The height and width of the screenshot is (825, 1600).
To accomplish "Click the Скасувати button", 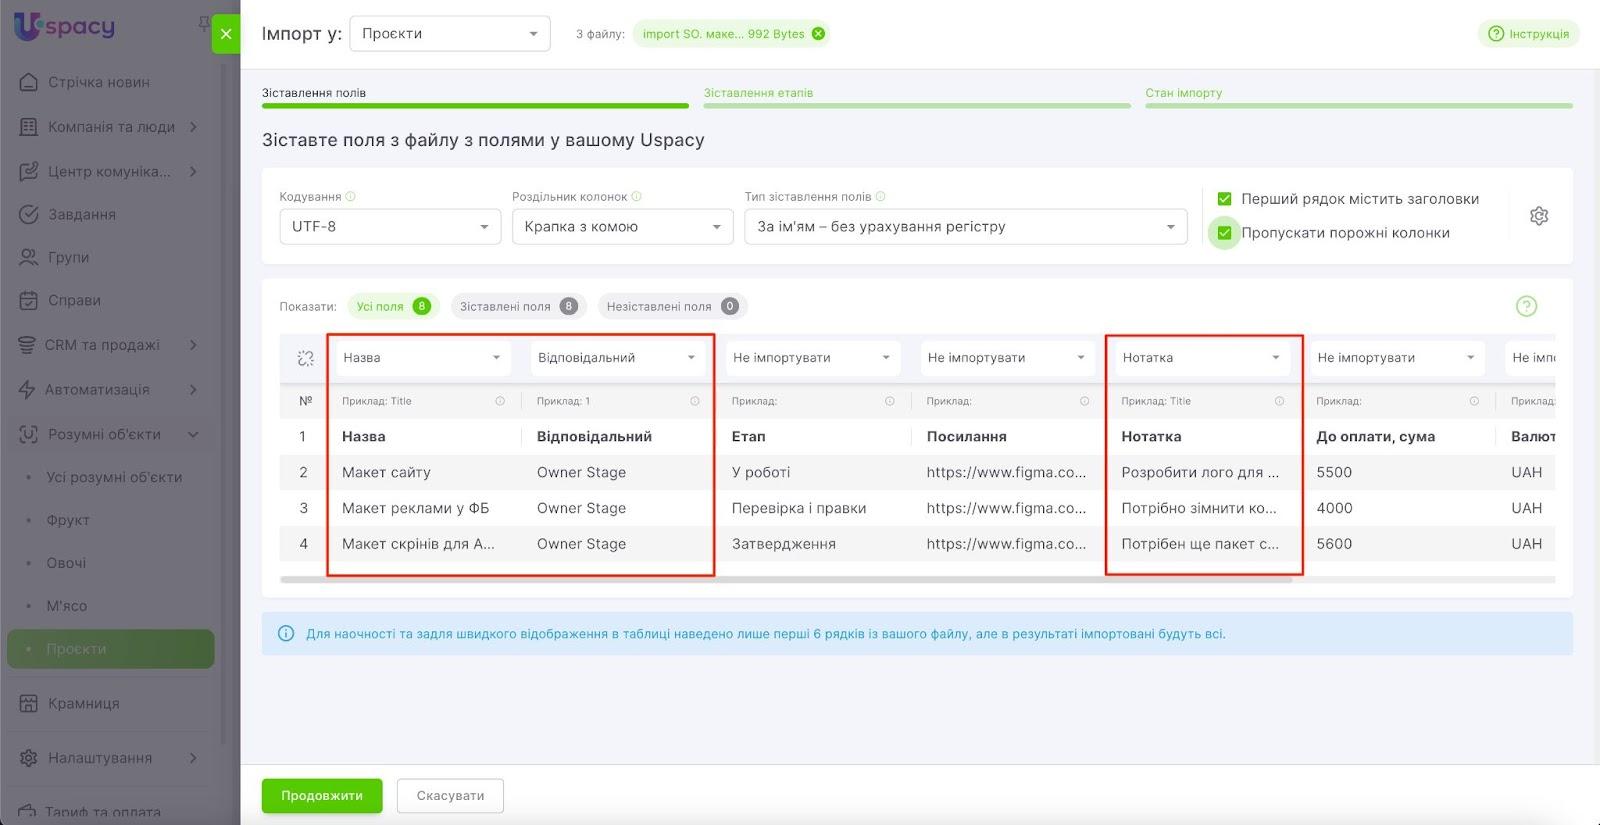I will tap(450, 796).
